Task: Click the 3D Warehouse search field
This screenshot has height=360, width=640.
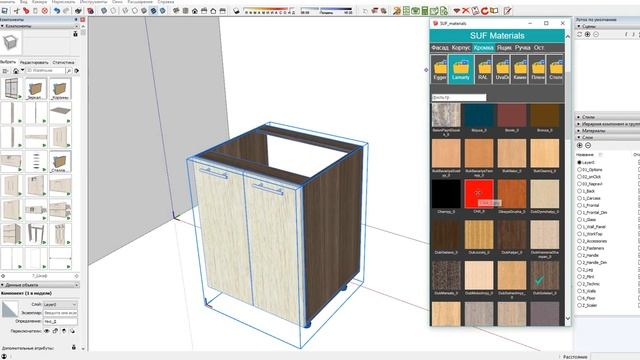Action: pyautogui.click(x=46, y=71)
